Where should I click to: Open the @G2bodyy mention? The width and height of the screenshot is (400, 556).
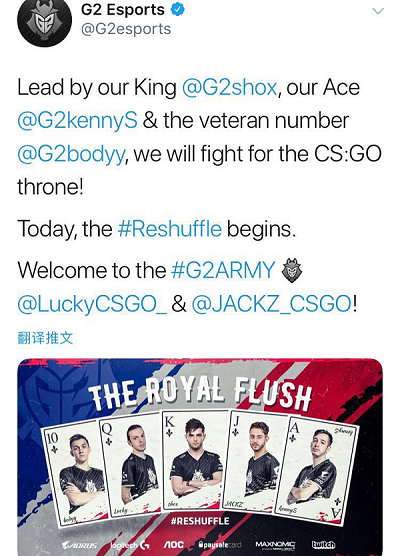71,154
